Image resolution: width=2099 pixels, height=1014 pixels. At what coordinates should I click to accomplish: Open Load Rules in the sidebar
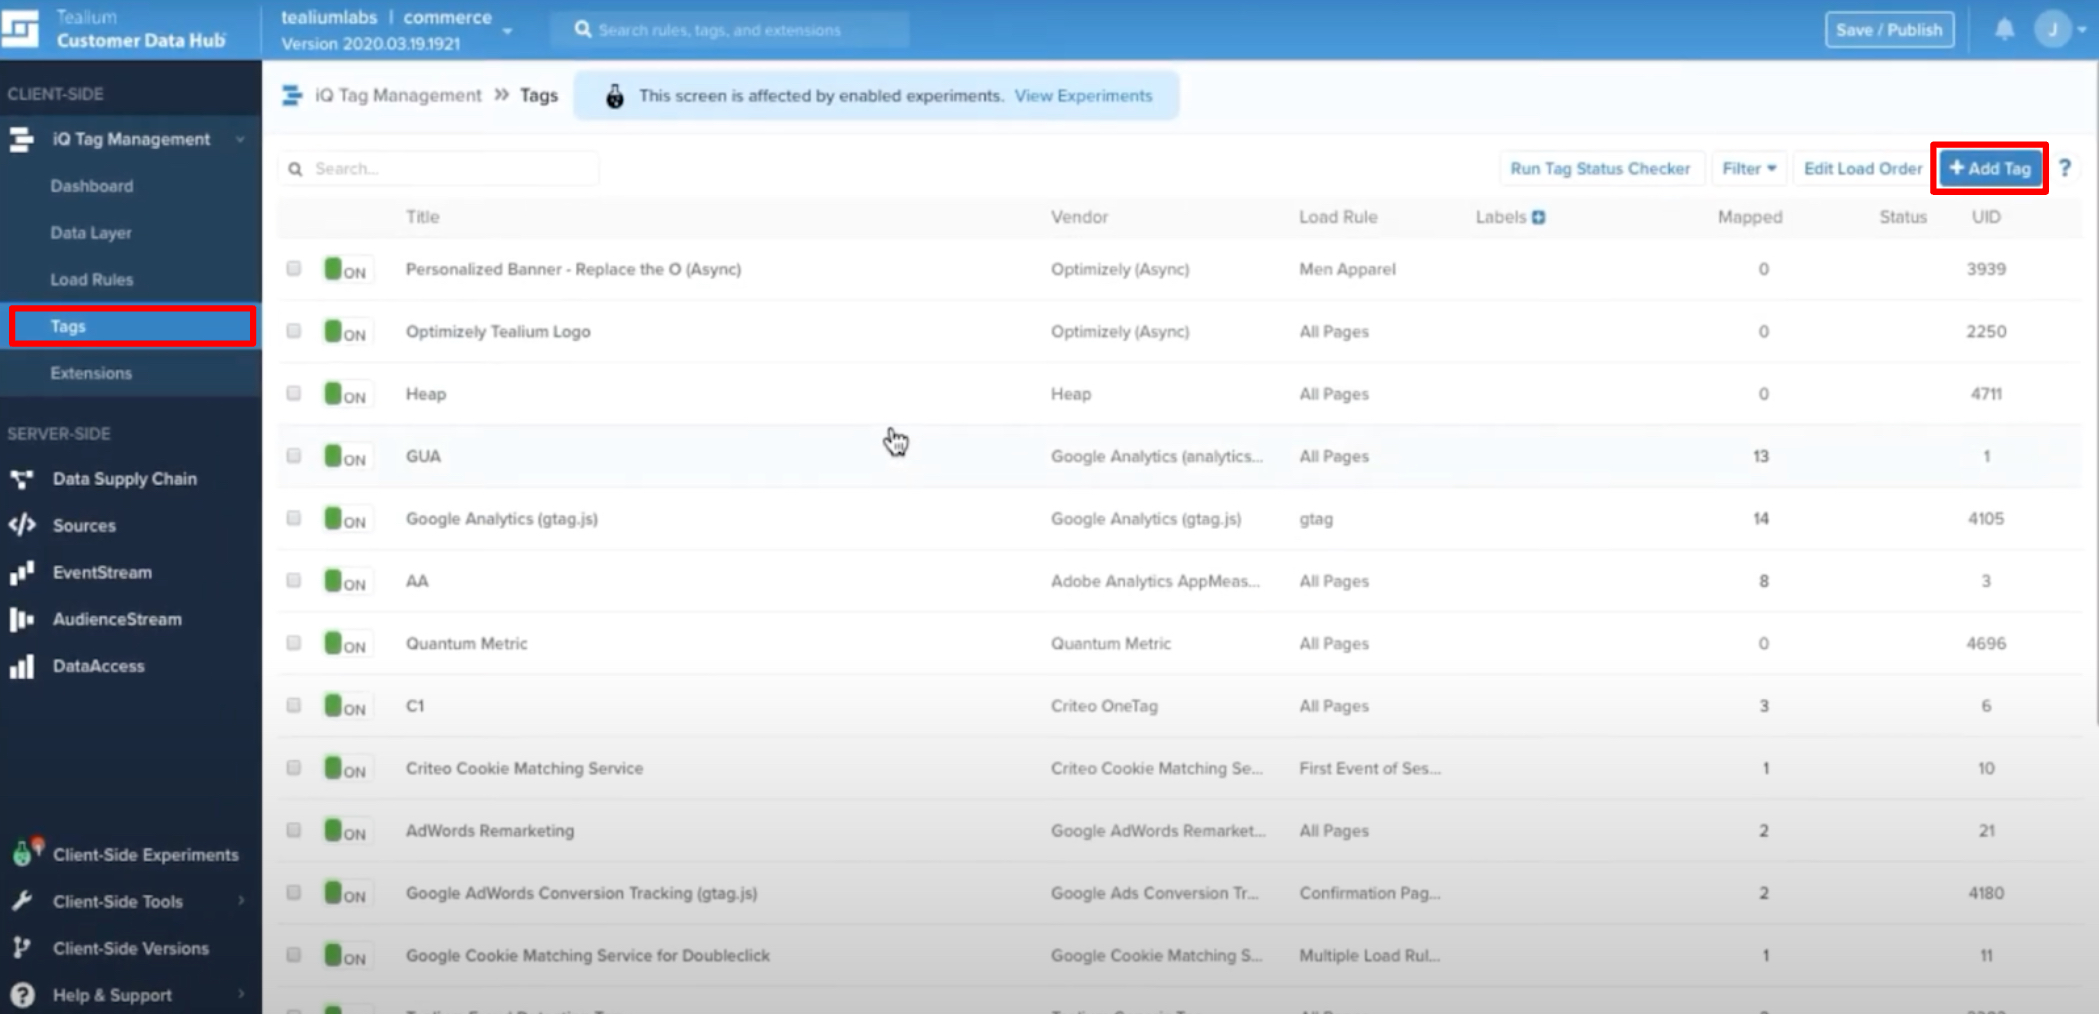click(92, 280)
